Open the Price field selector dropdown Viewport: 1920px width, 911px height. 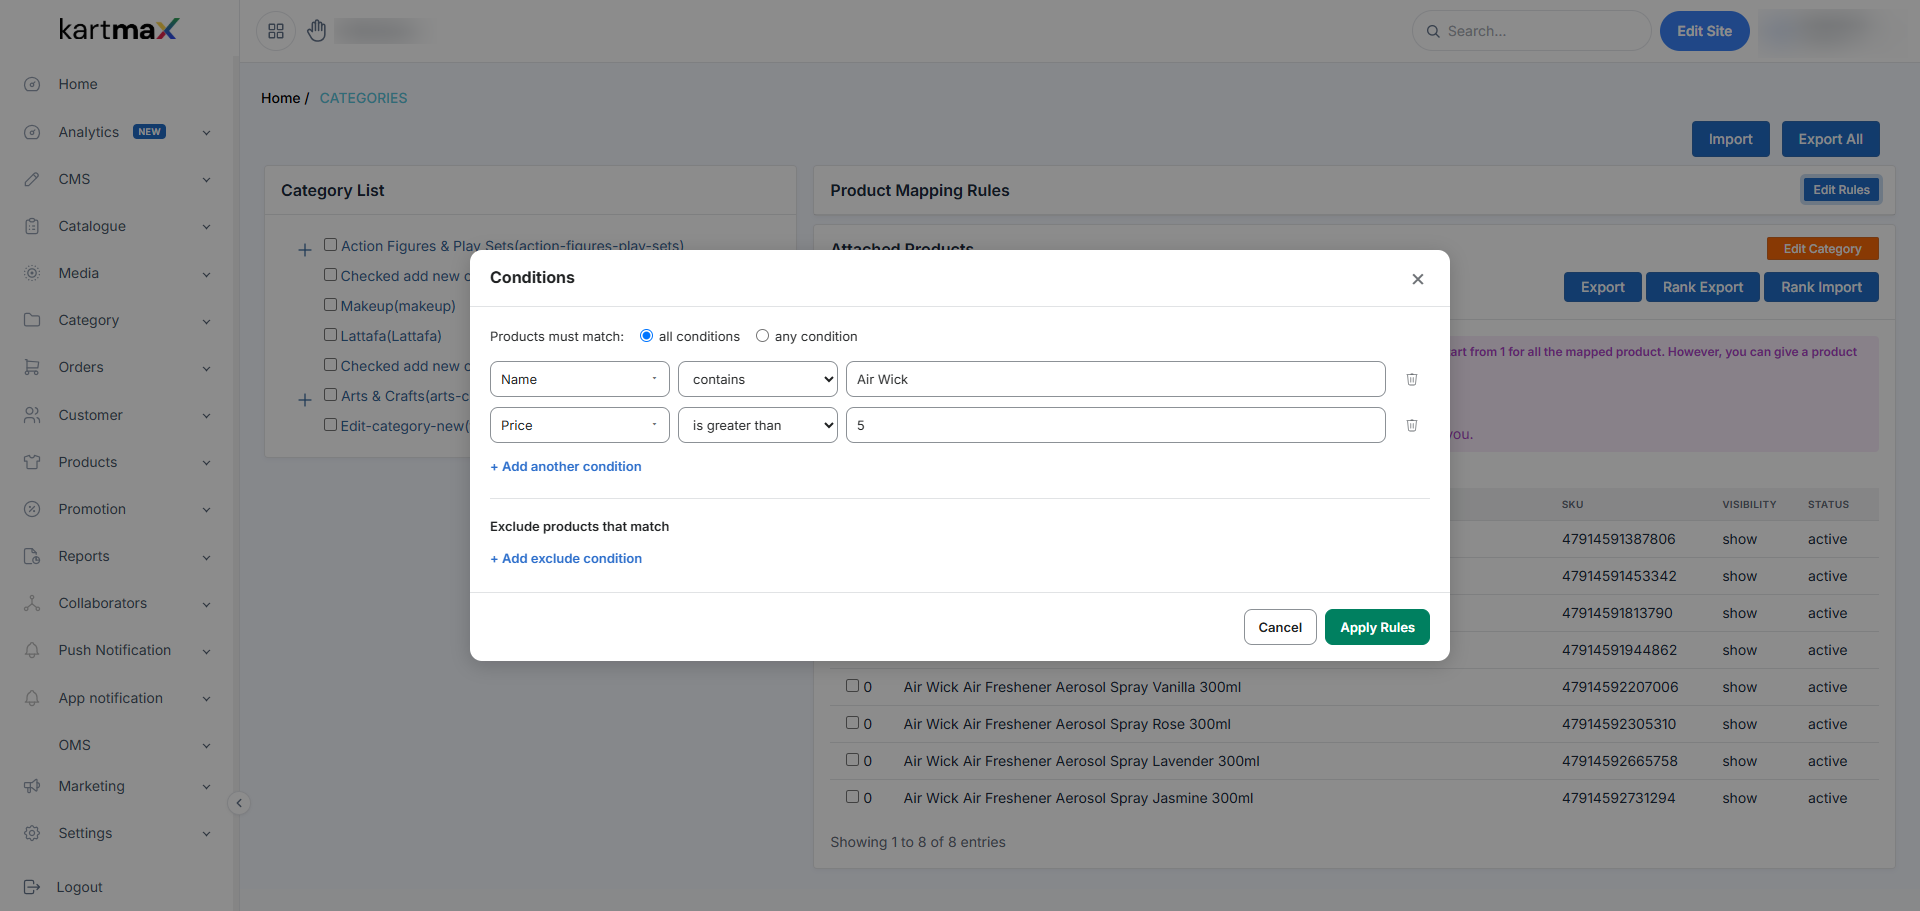click(x=580, y=425)
